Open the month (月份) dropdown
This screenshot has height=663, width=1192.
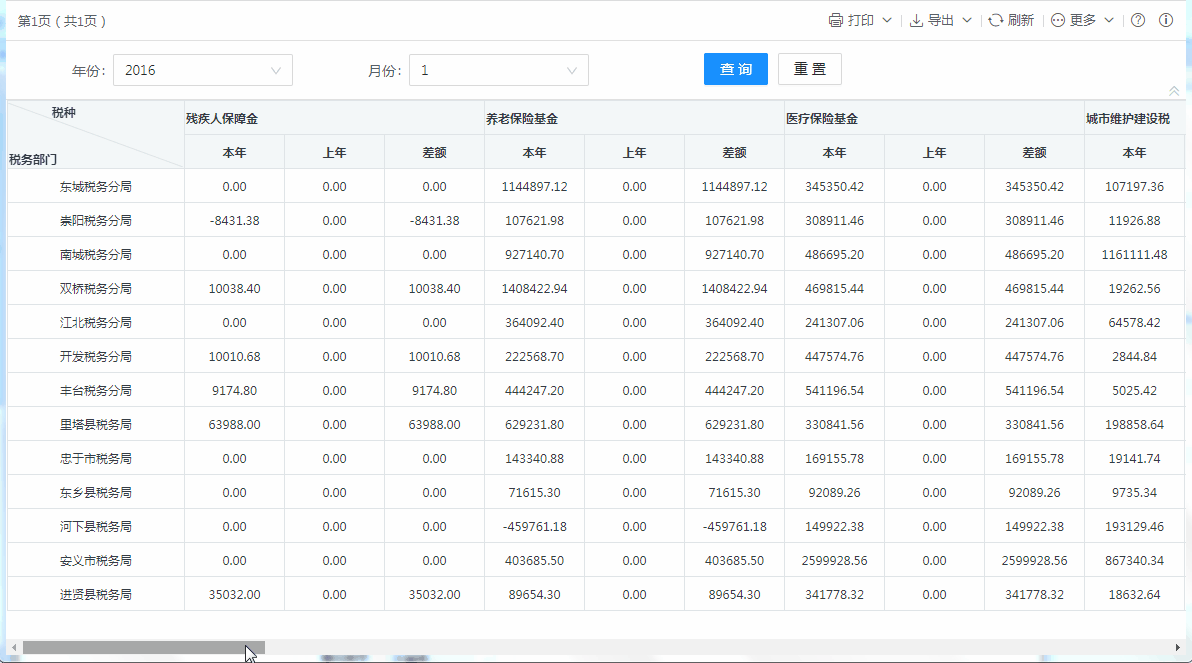click(499, 70)
